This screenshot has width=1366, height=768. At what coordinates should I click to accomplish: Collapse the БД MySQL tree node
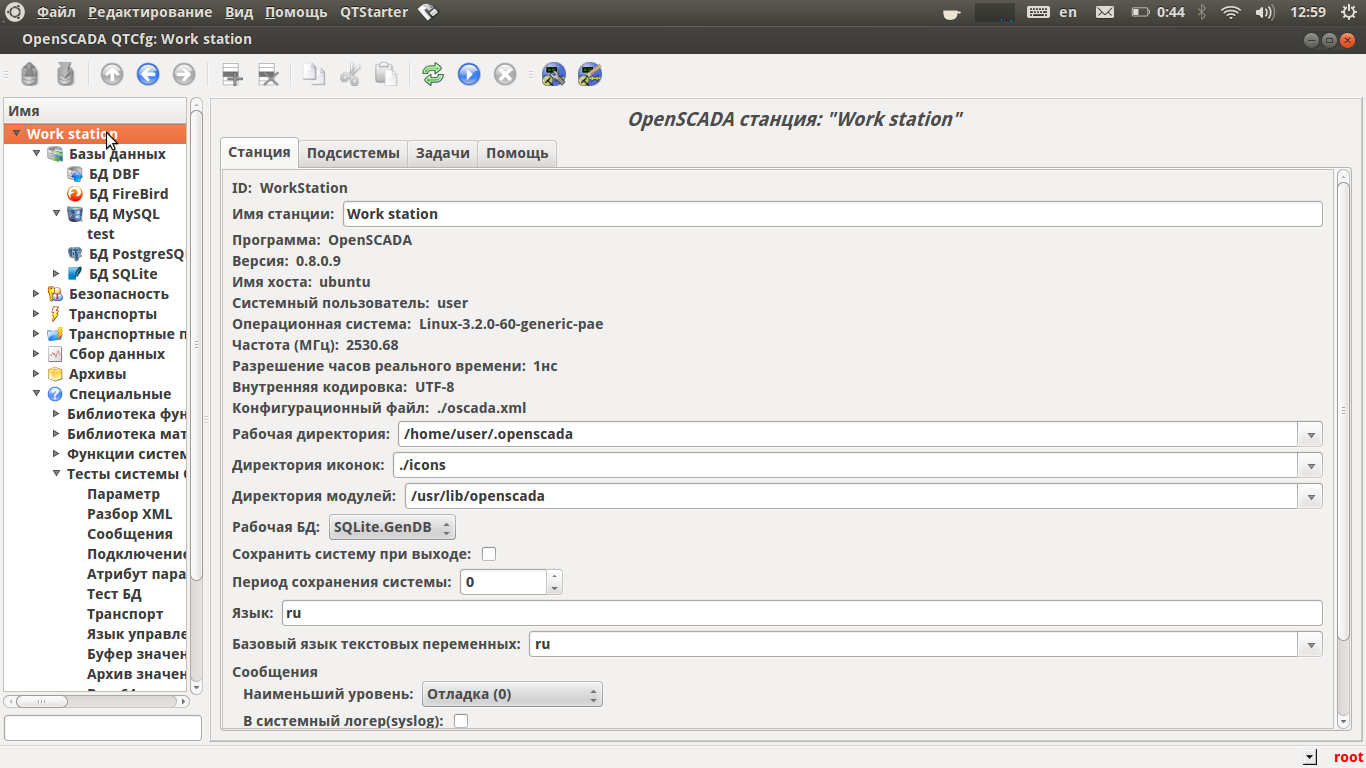(57, 214)
